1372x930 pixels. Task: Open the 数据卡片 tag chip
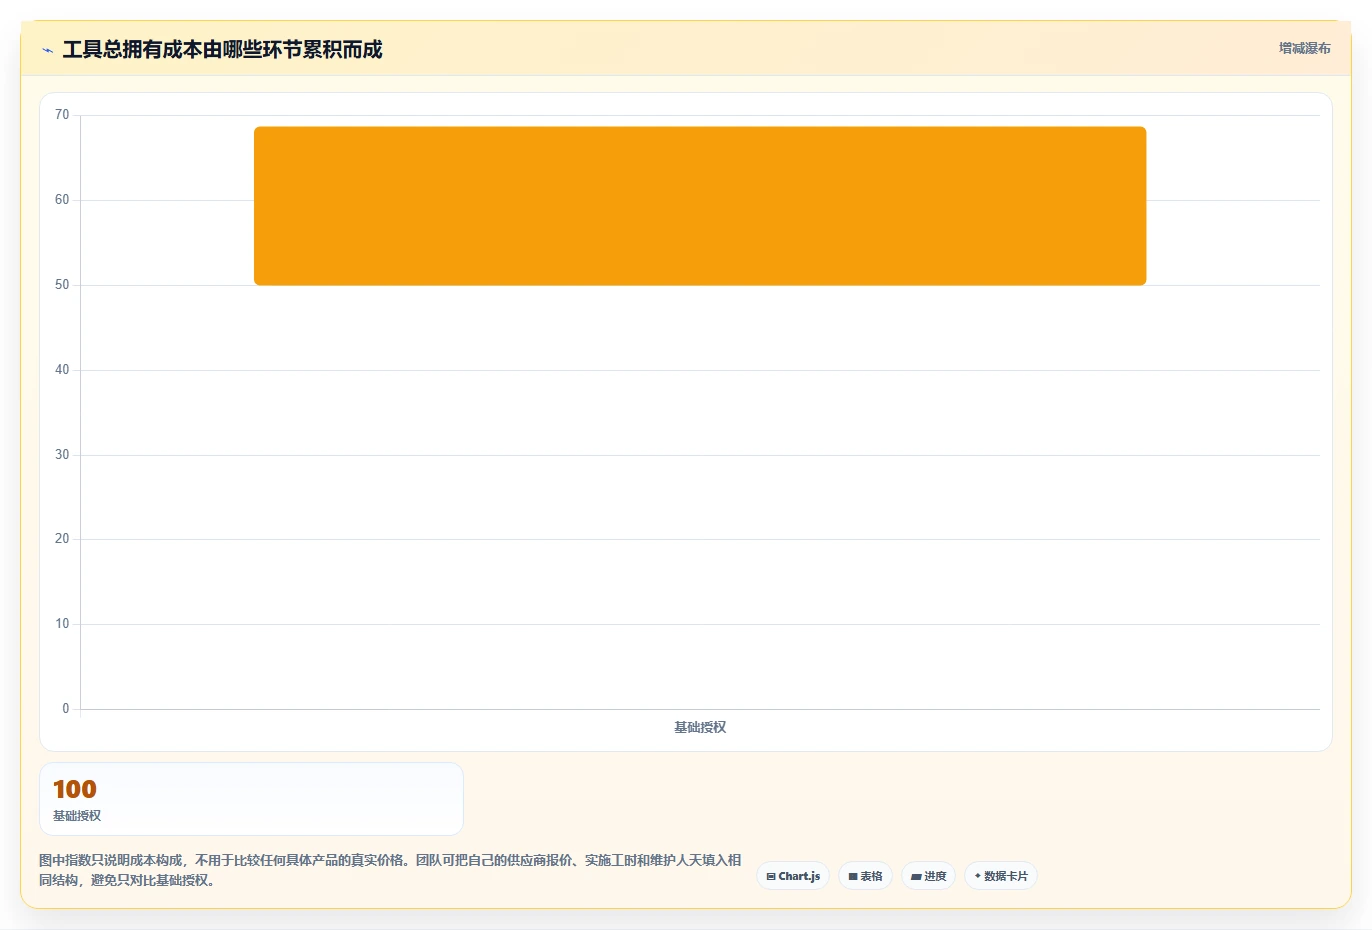(1001, 876)
